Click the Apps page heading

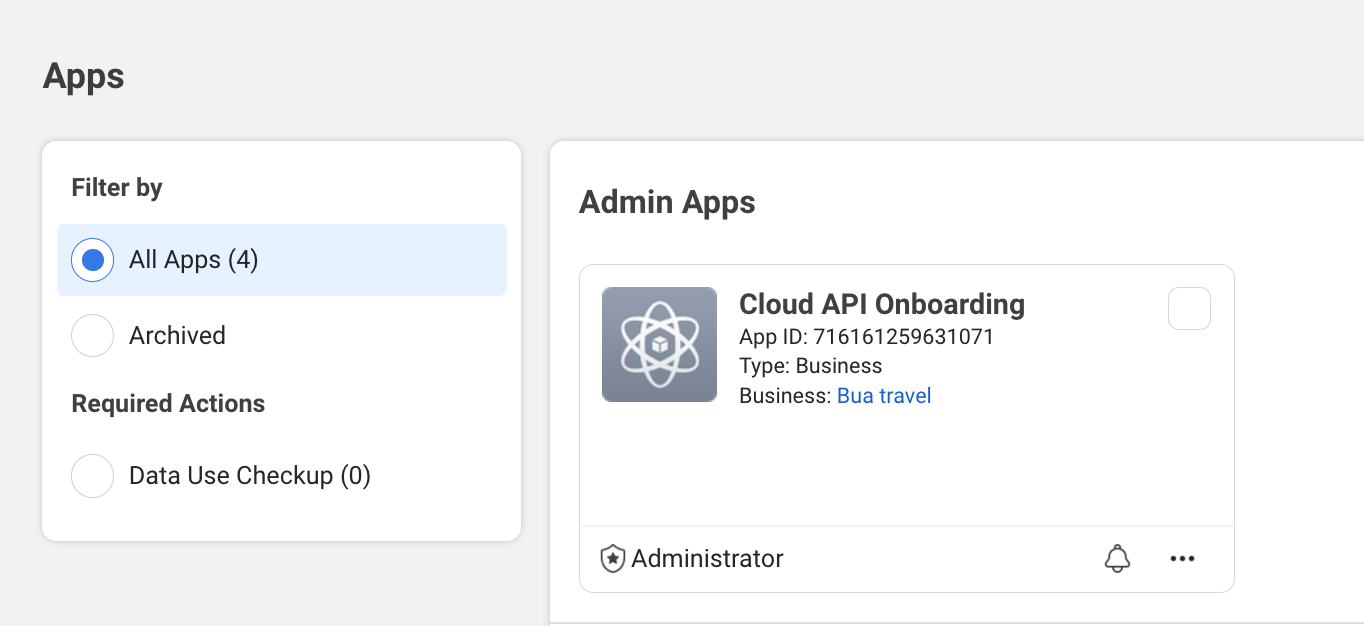83,76
